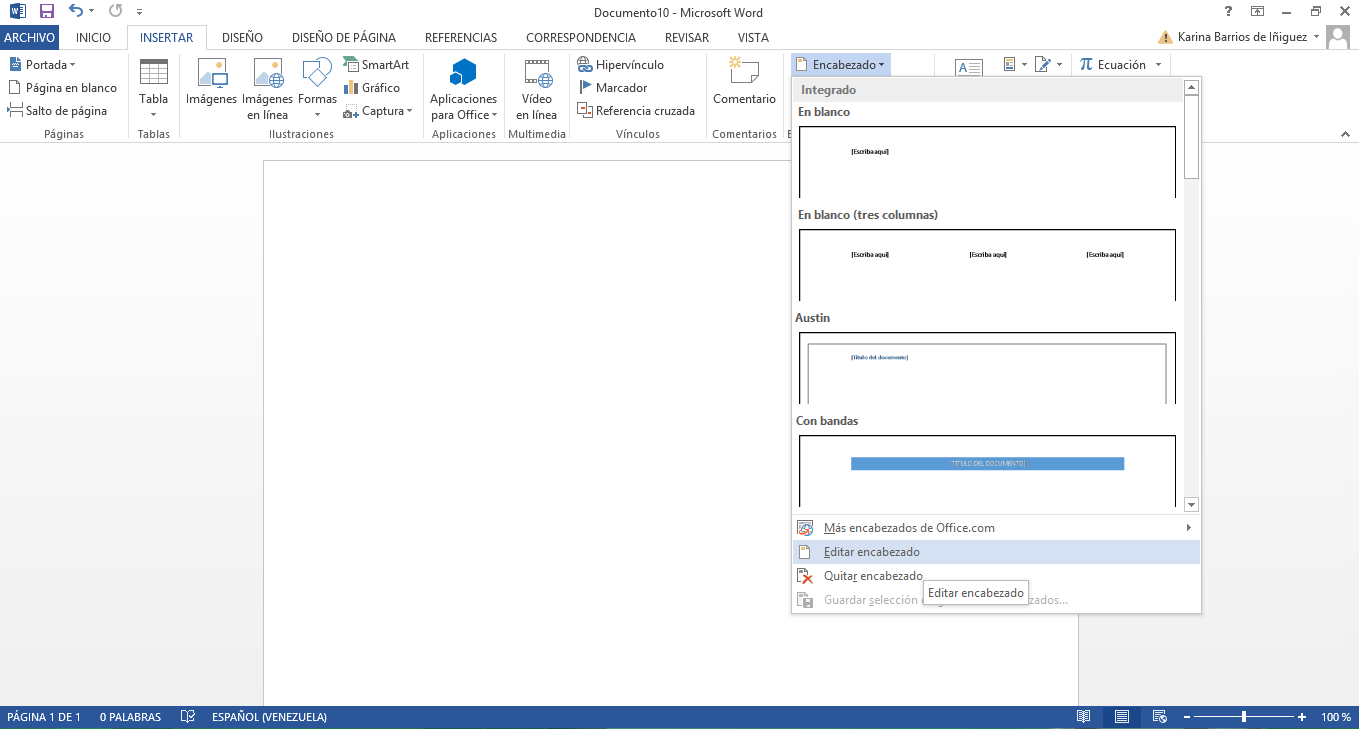1359x729 pixels.
Task: Open the Portada cover page dropdown
Action: point(42,64)
